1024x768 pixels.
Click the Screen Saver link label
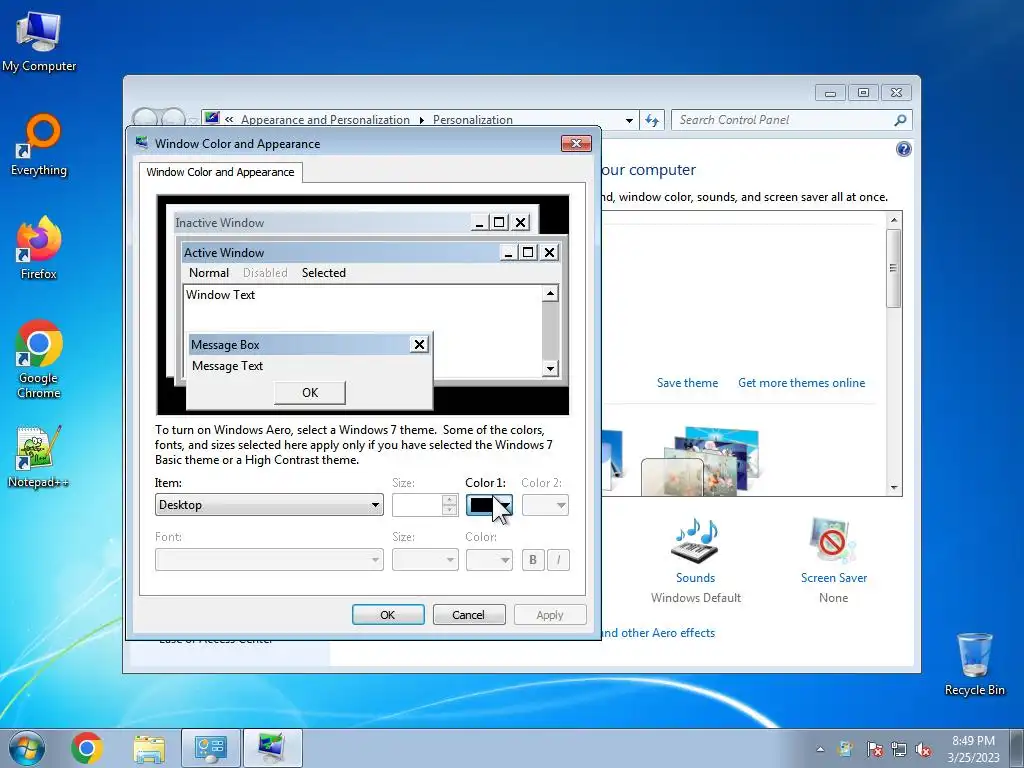coord(833,578)
